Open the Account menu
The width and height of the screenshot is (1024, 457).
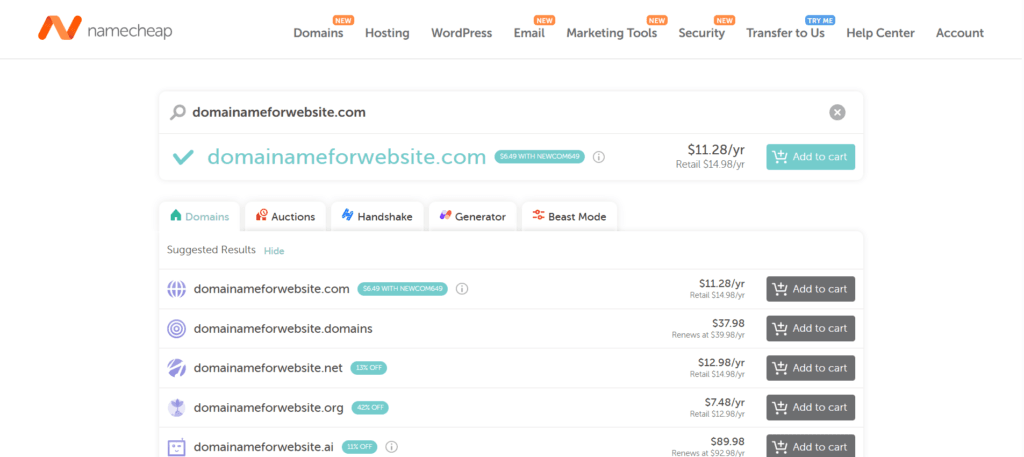(960, 33)
